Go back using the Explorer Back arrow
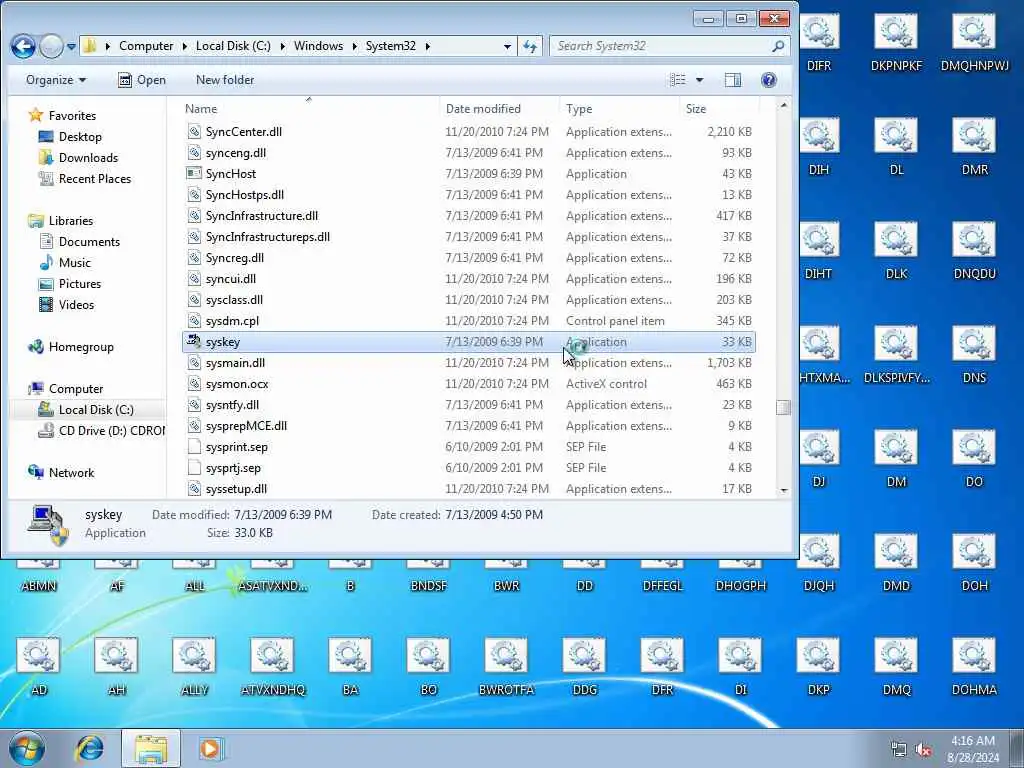The height and width of the screenshot is (768, 1024). [x=23, y=46]
